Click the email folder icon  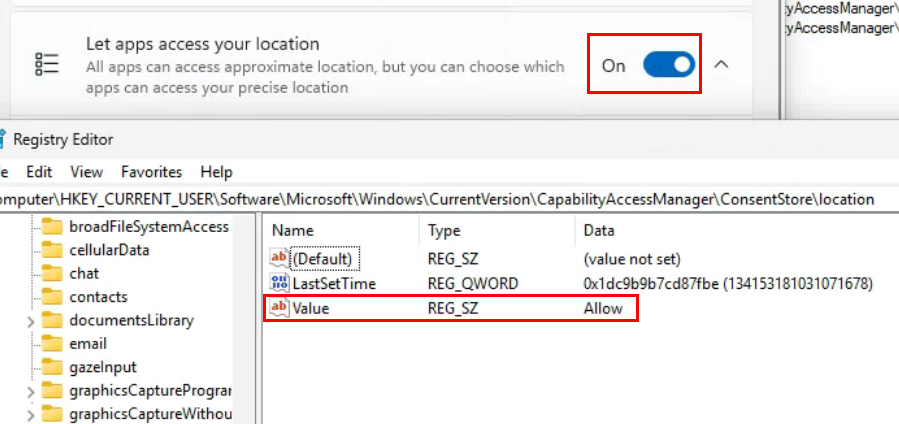tap(52, 344)
